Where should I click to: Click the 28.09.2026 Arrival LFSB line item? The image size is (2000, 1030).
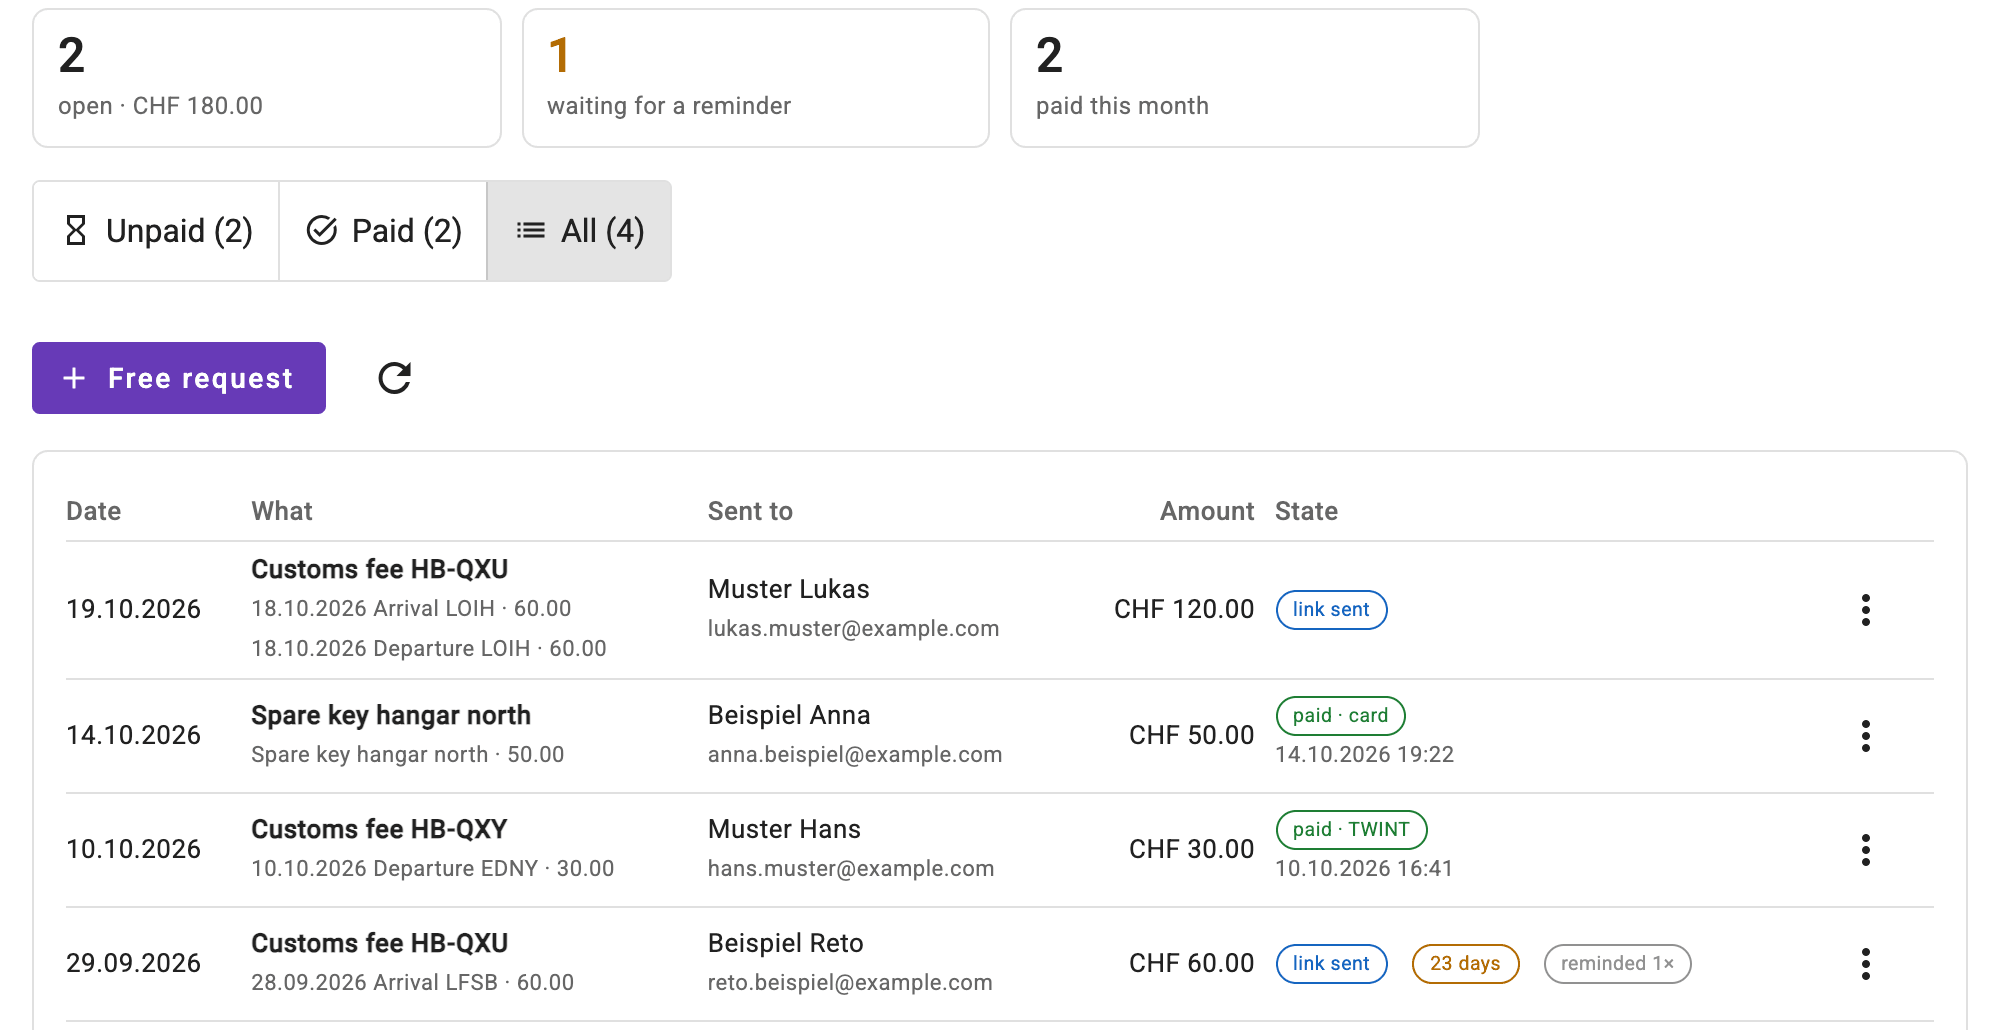pos(413,983)
